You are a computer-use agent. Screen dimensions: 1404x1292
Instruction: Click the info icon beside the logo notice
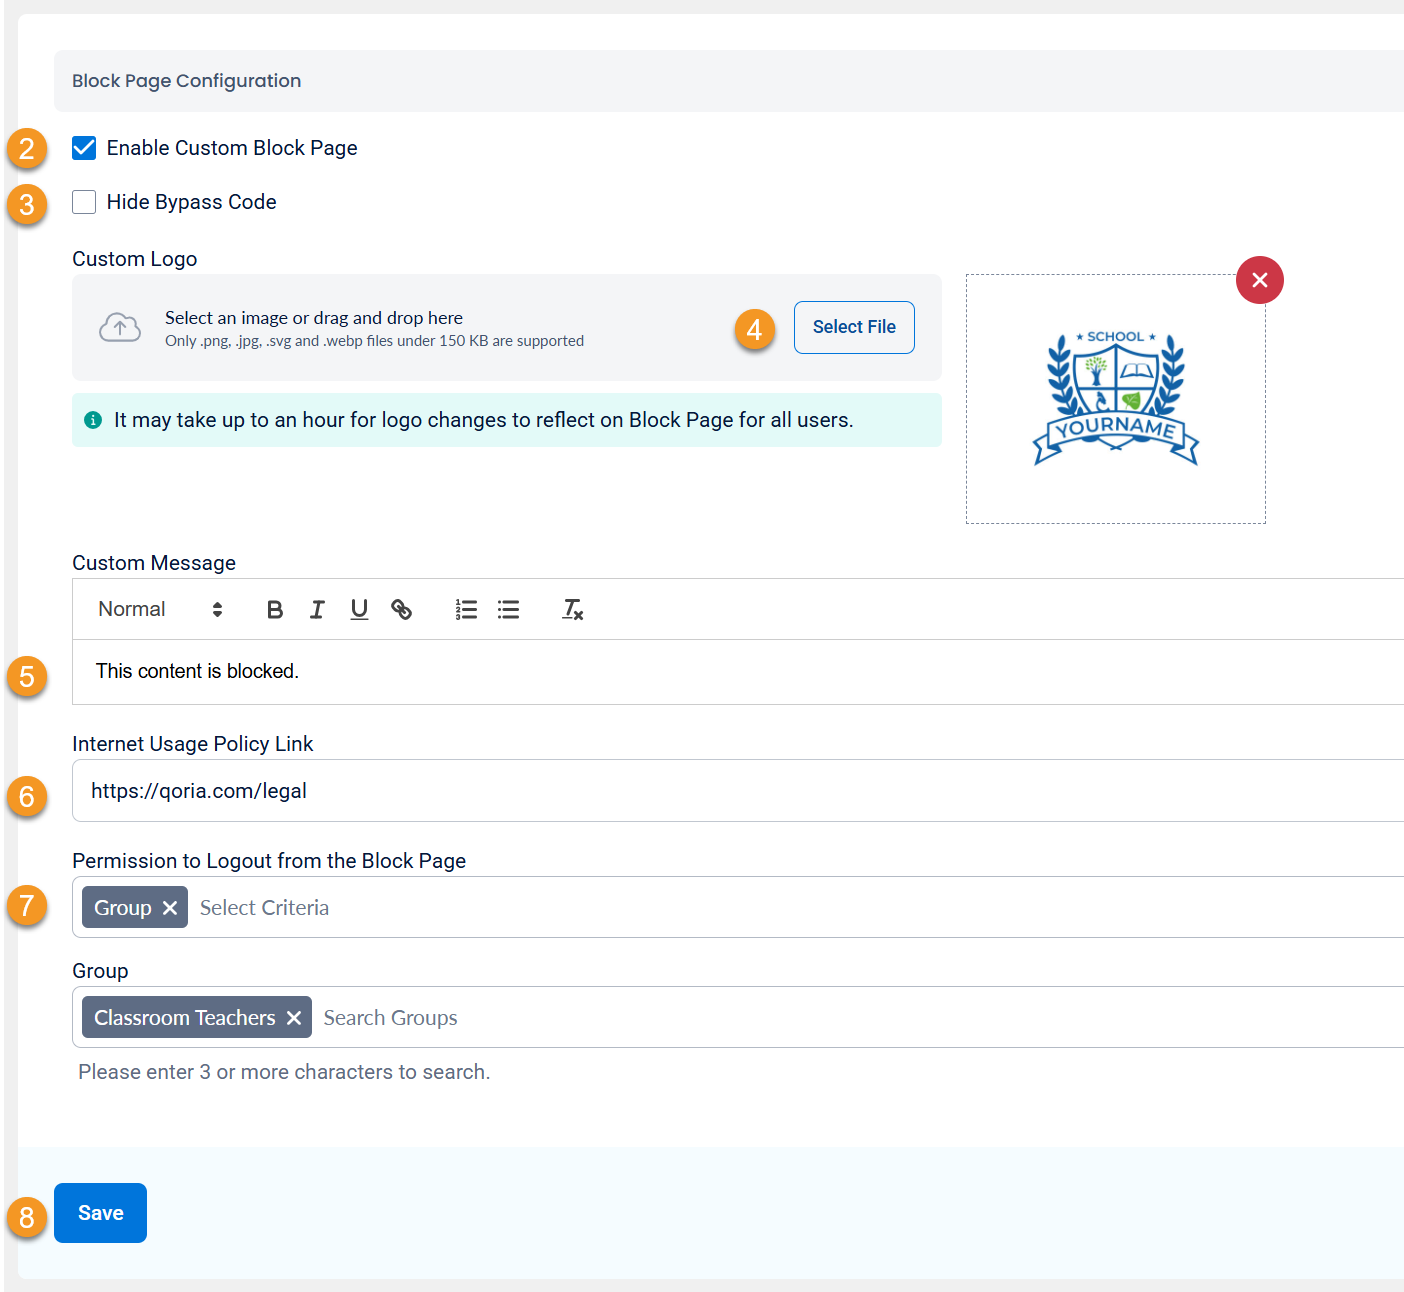coord(93,420)
